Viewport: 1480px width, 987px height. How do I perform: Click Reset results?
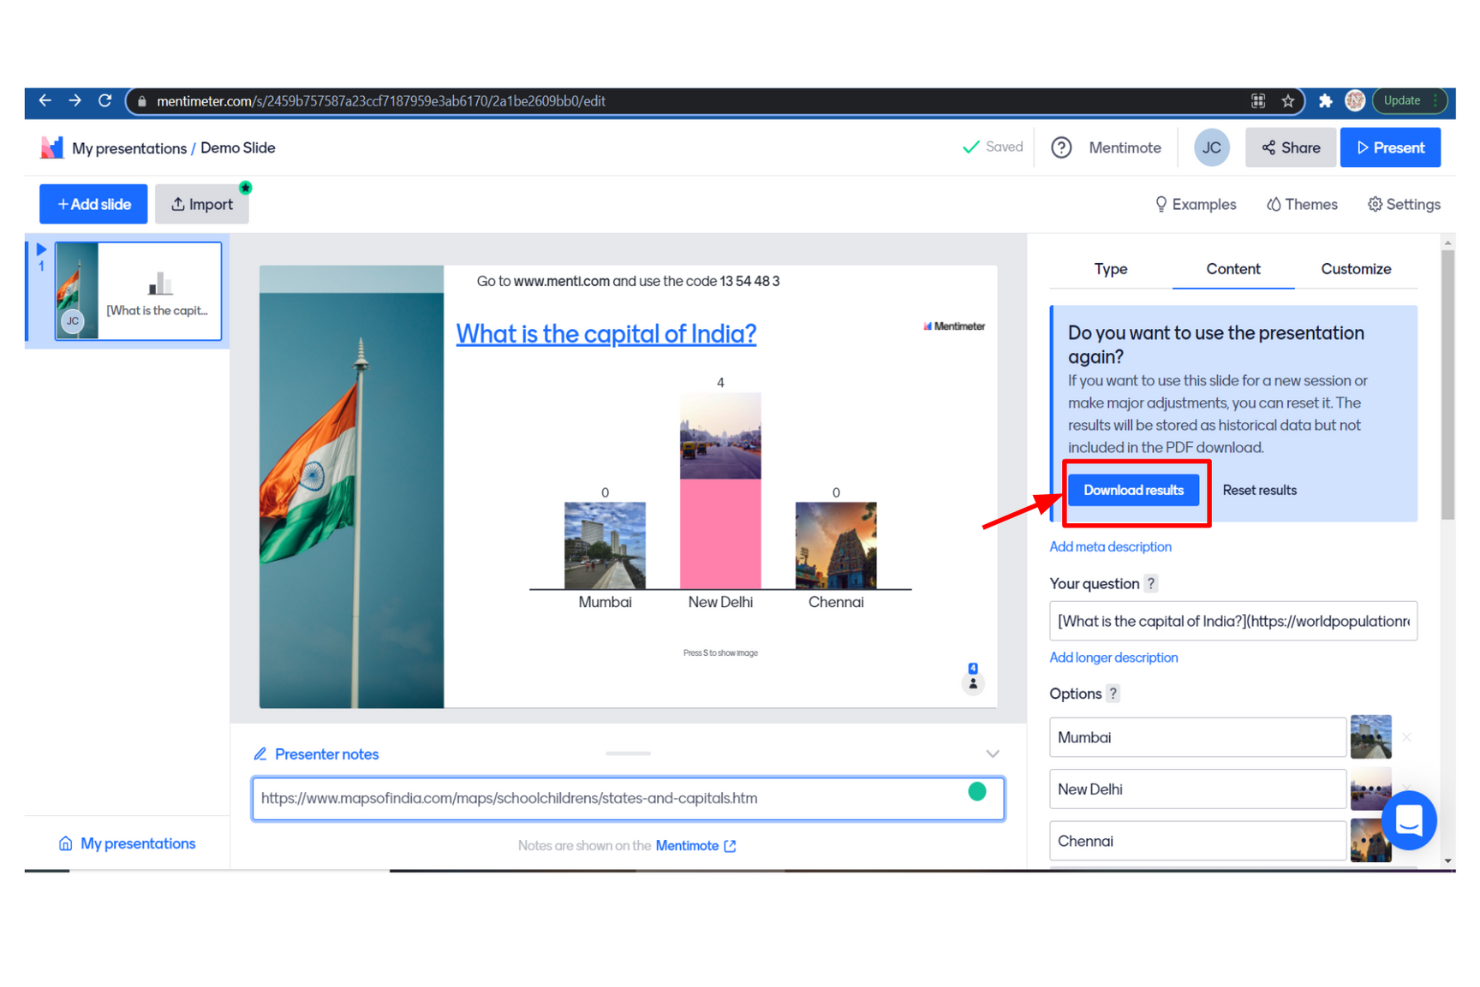click(x=1260, y=490)
